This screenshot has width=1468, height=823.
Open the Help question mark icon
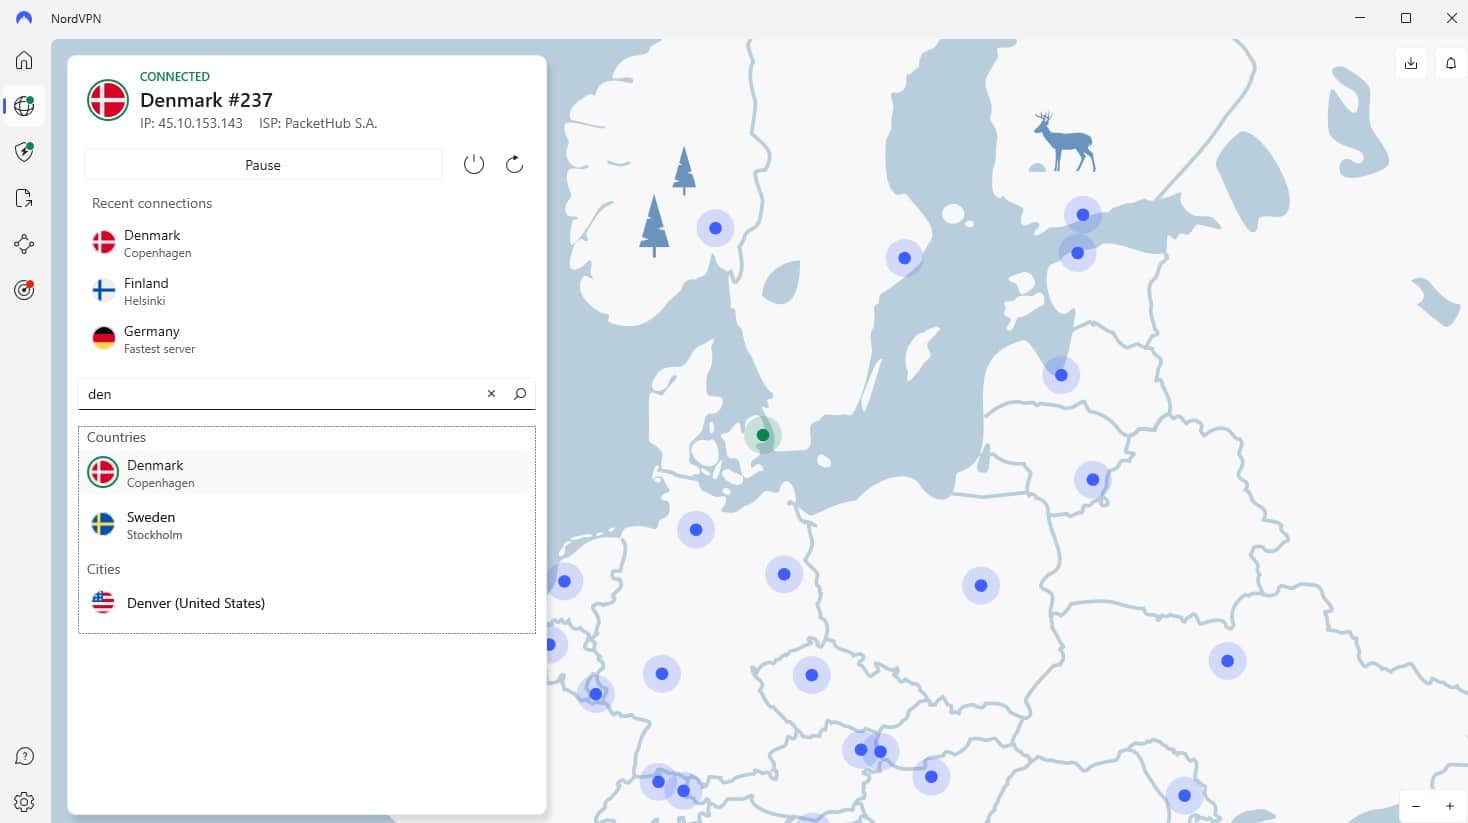[x=24, y=756]
